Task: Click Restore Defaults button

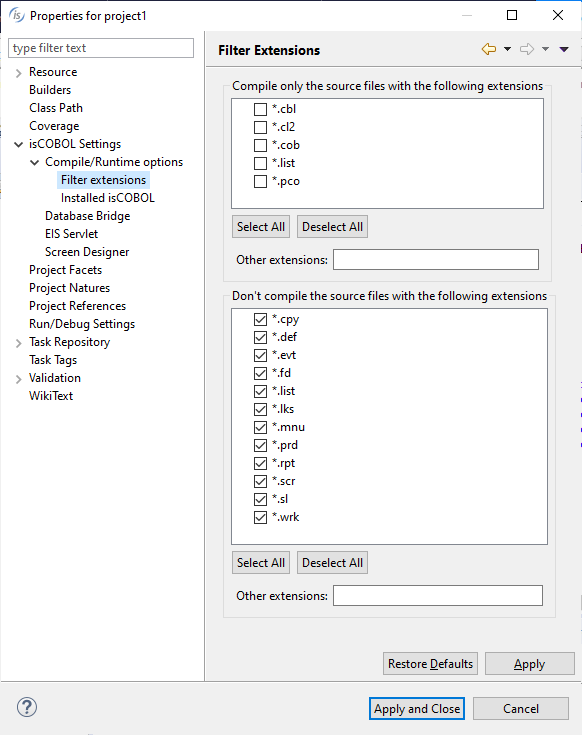Action: click(430, 664)
